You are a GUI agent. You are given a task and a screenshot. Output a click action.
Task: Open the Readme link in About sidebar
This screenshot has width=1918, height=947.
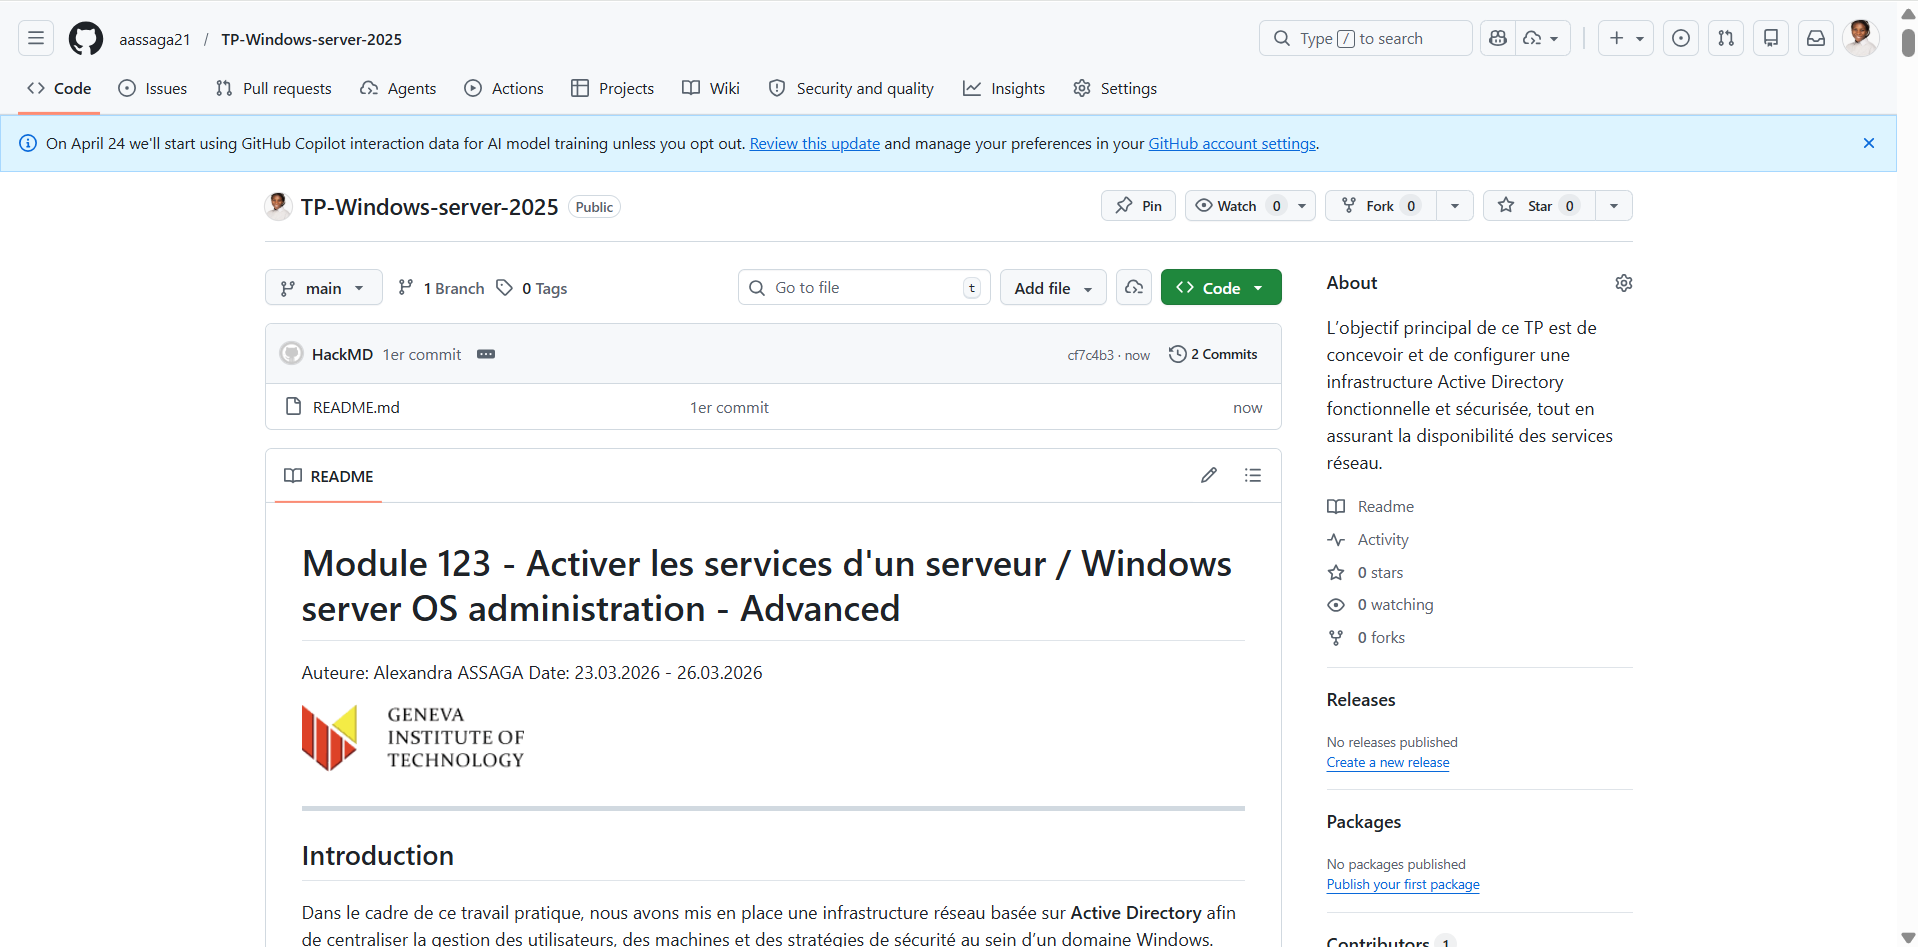click(1371, 506)
